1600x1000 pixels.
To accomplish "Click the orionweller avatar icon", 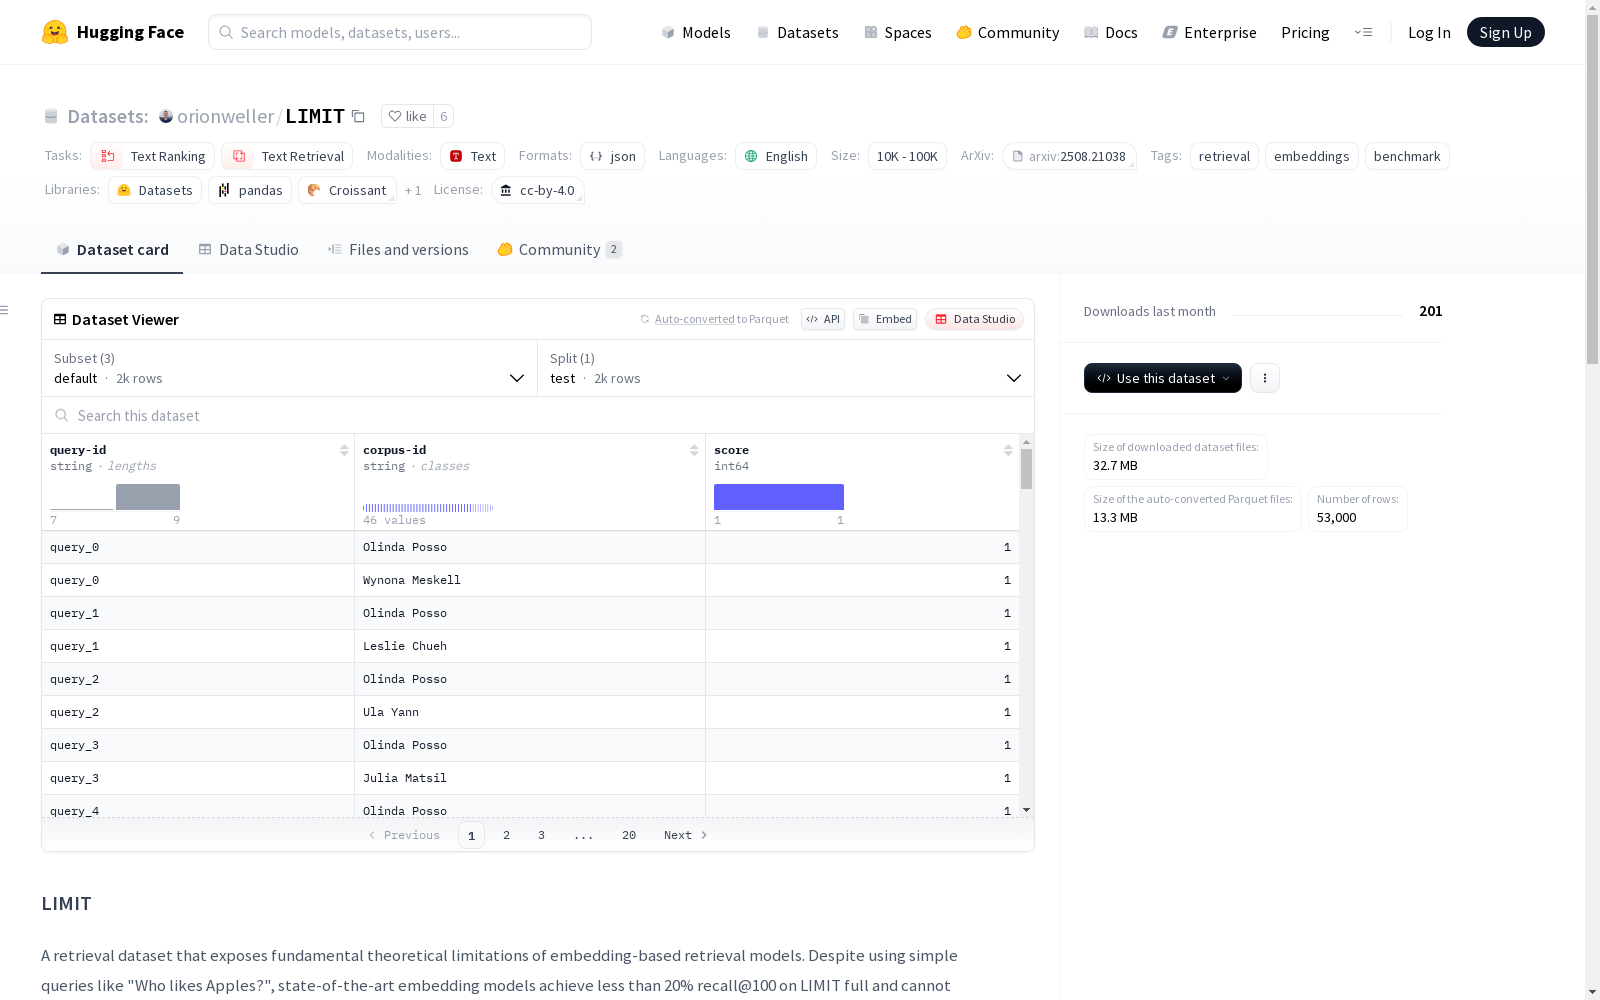I will tap(166, 116).
